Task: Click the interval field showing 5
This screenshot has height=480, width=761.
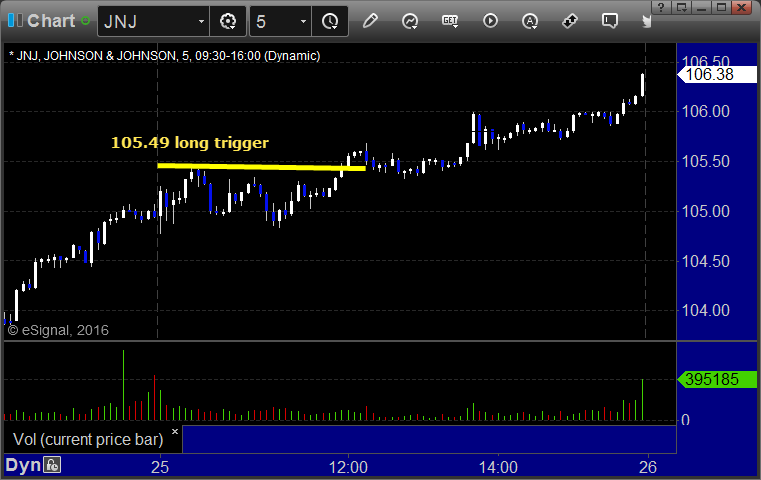Action: tap(273, 21)
